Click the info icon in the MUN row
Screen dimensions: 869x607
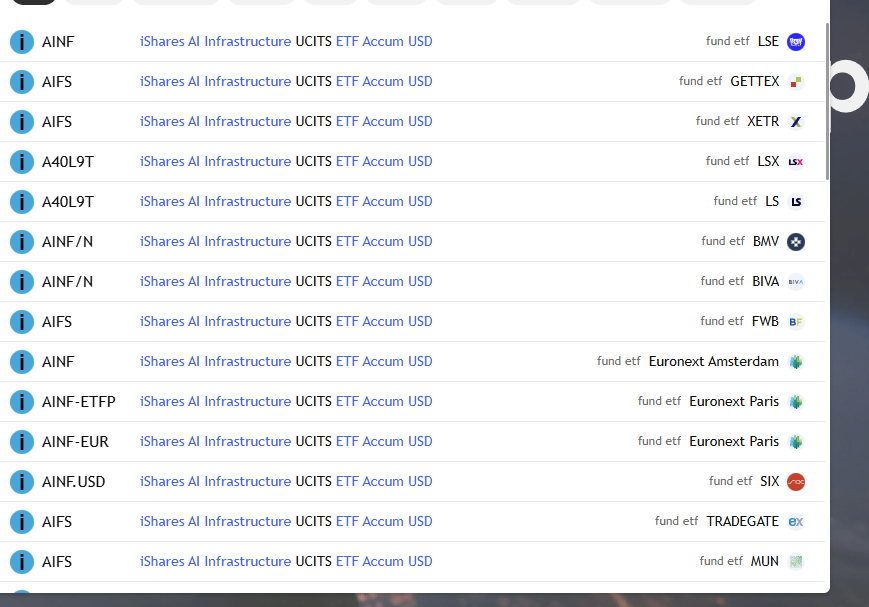pyautogui.click(x=22, y=562)
